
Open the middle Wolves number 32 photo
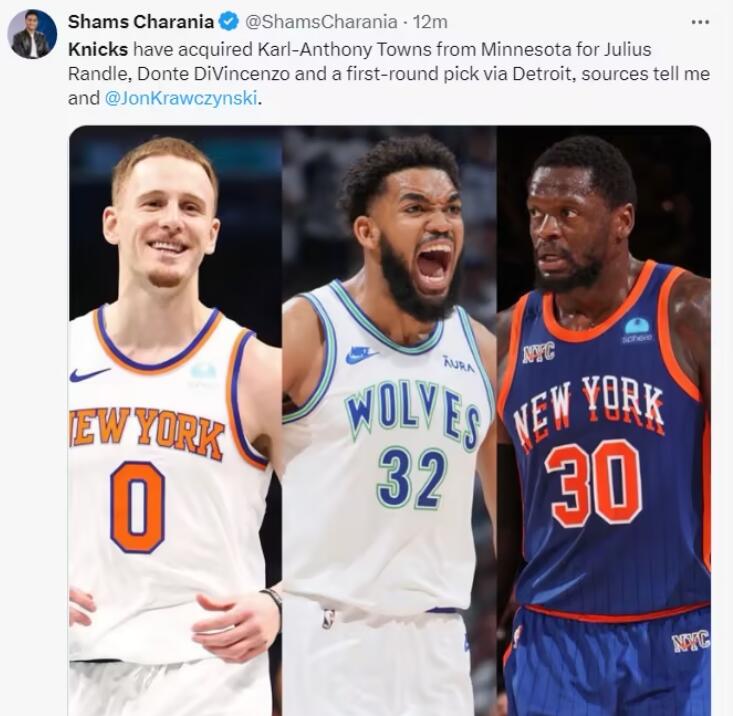click(x=389, y=421)
